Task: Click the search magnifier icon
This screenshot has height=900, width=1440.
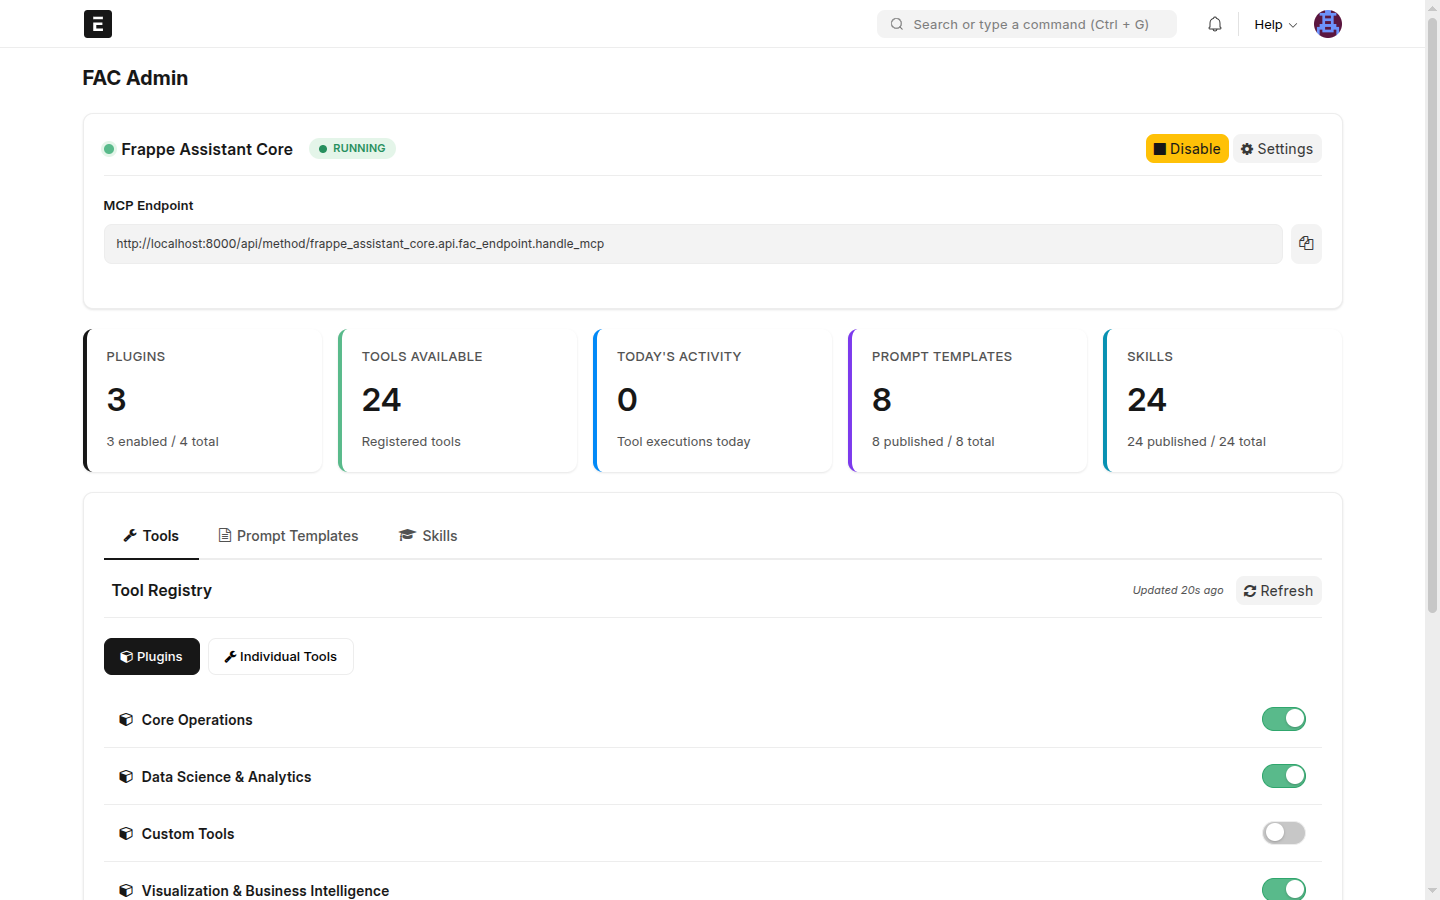Action: [897, 24]
